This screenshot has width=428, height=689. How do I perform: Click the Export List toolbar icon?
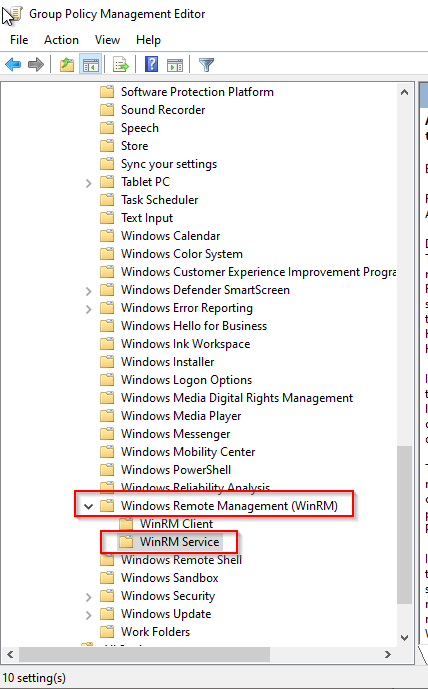121,65
